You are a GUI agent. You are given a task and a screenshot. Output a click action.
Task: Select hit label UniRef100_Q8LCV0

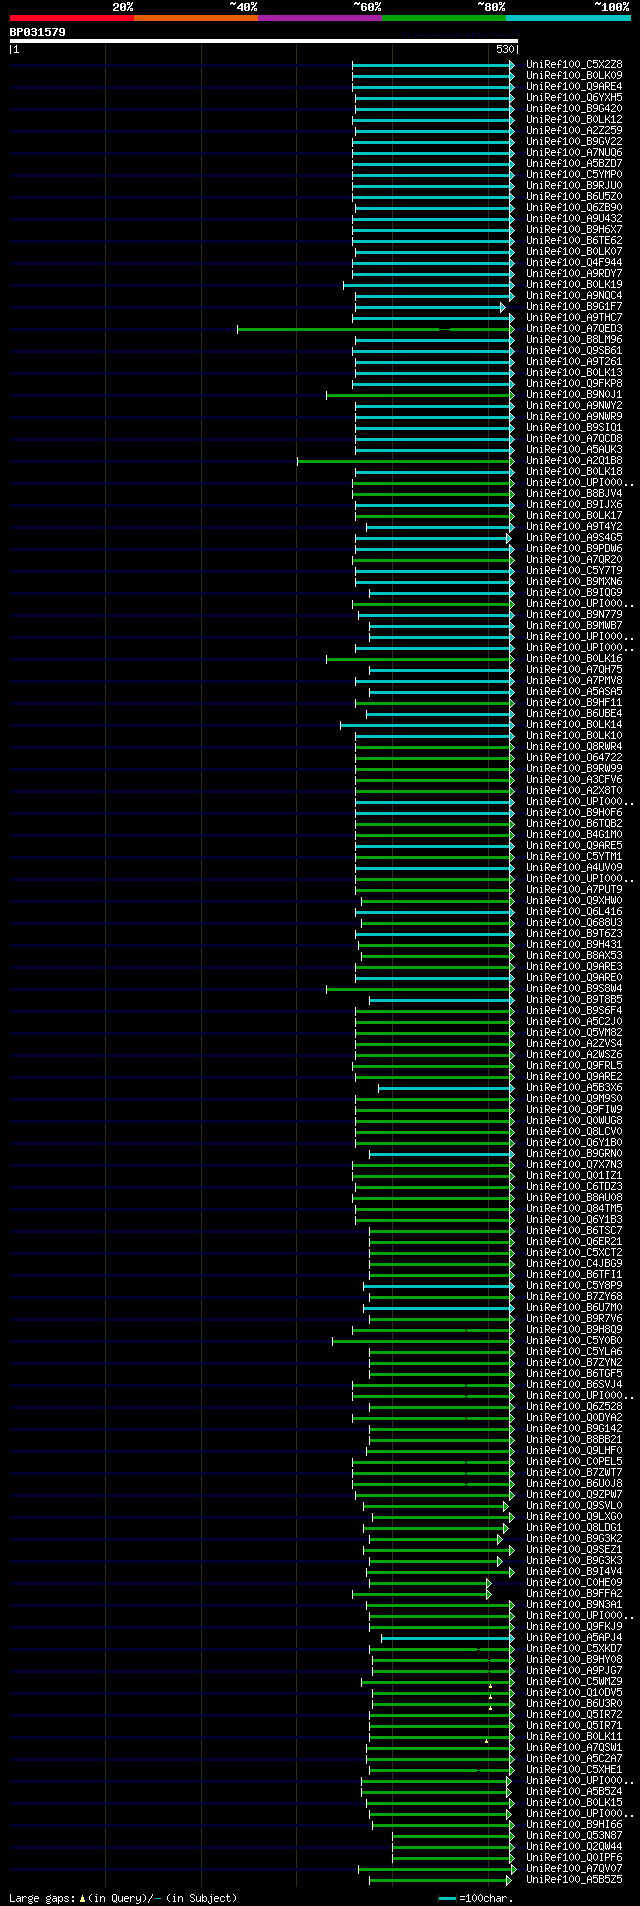[x=574, y=1131]
